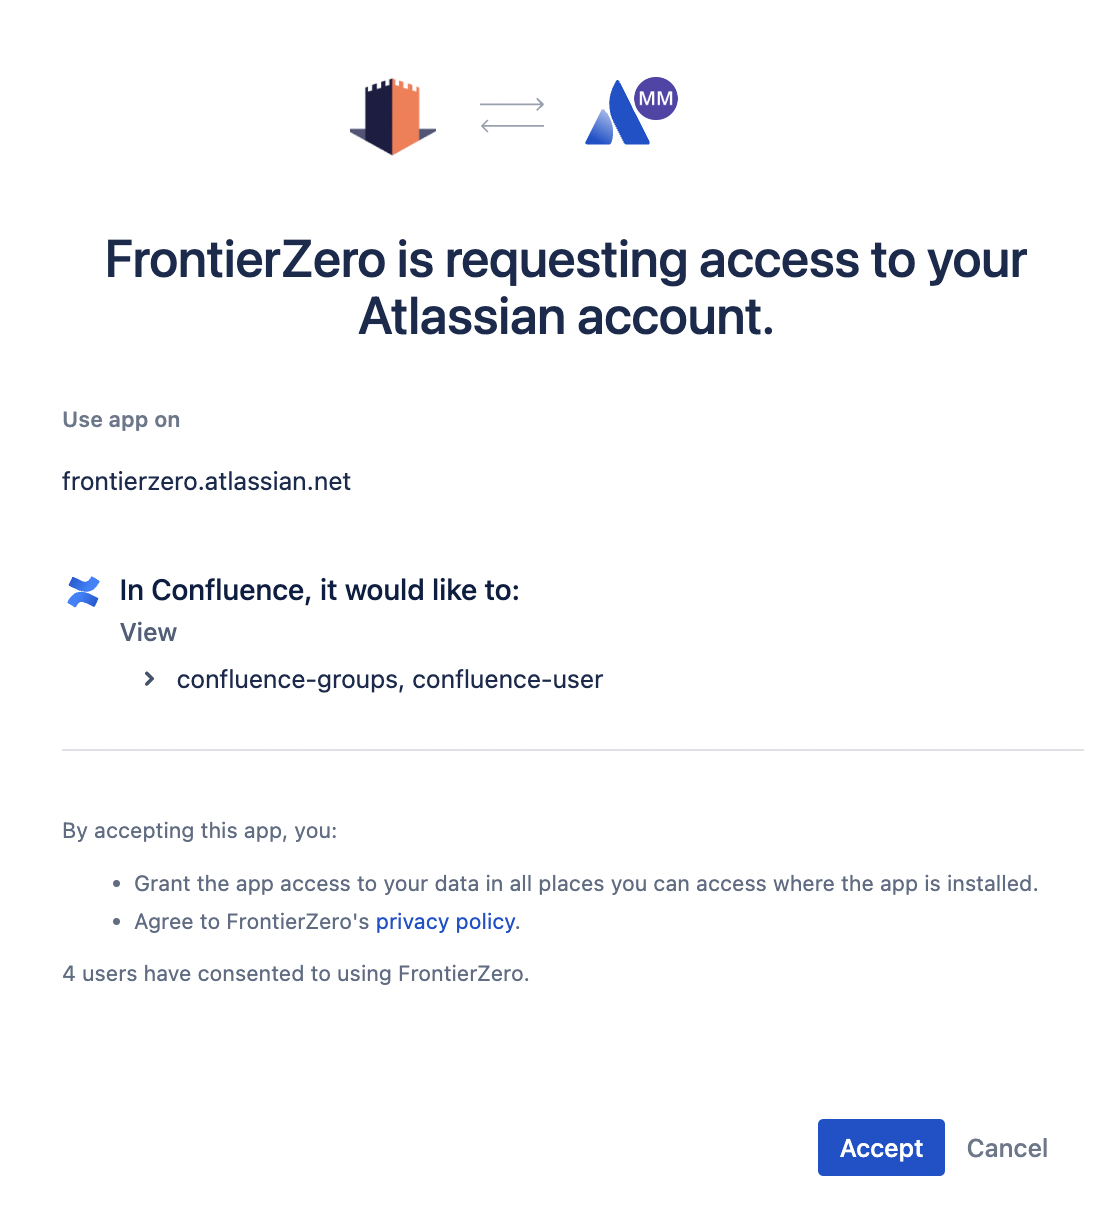Click the '4 users have consented' notice

[296, 974]
